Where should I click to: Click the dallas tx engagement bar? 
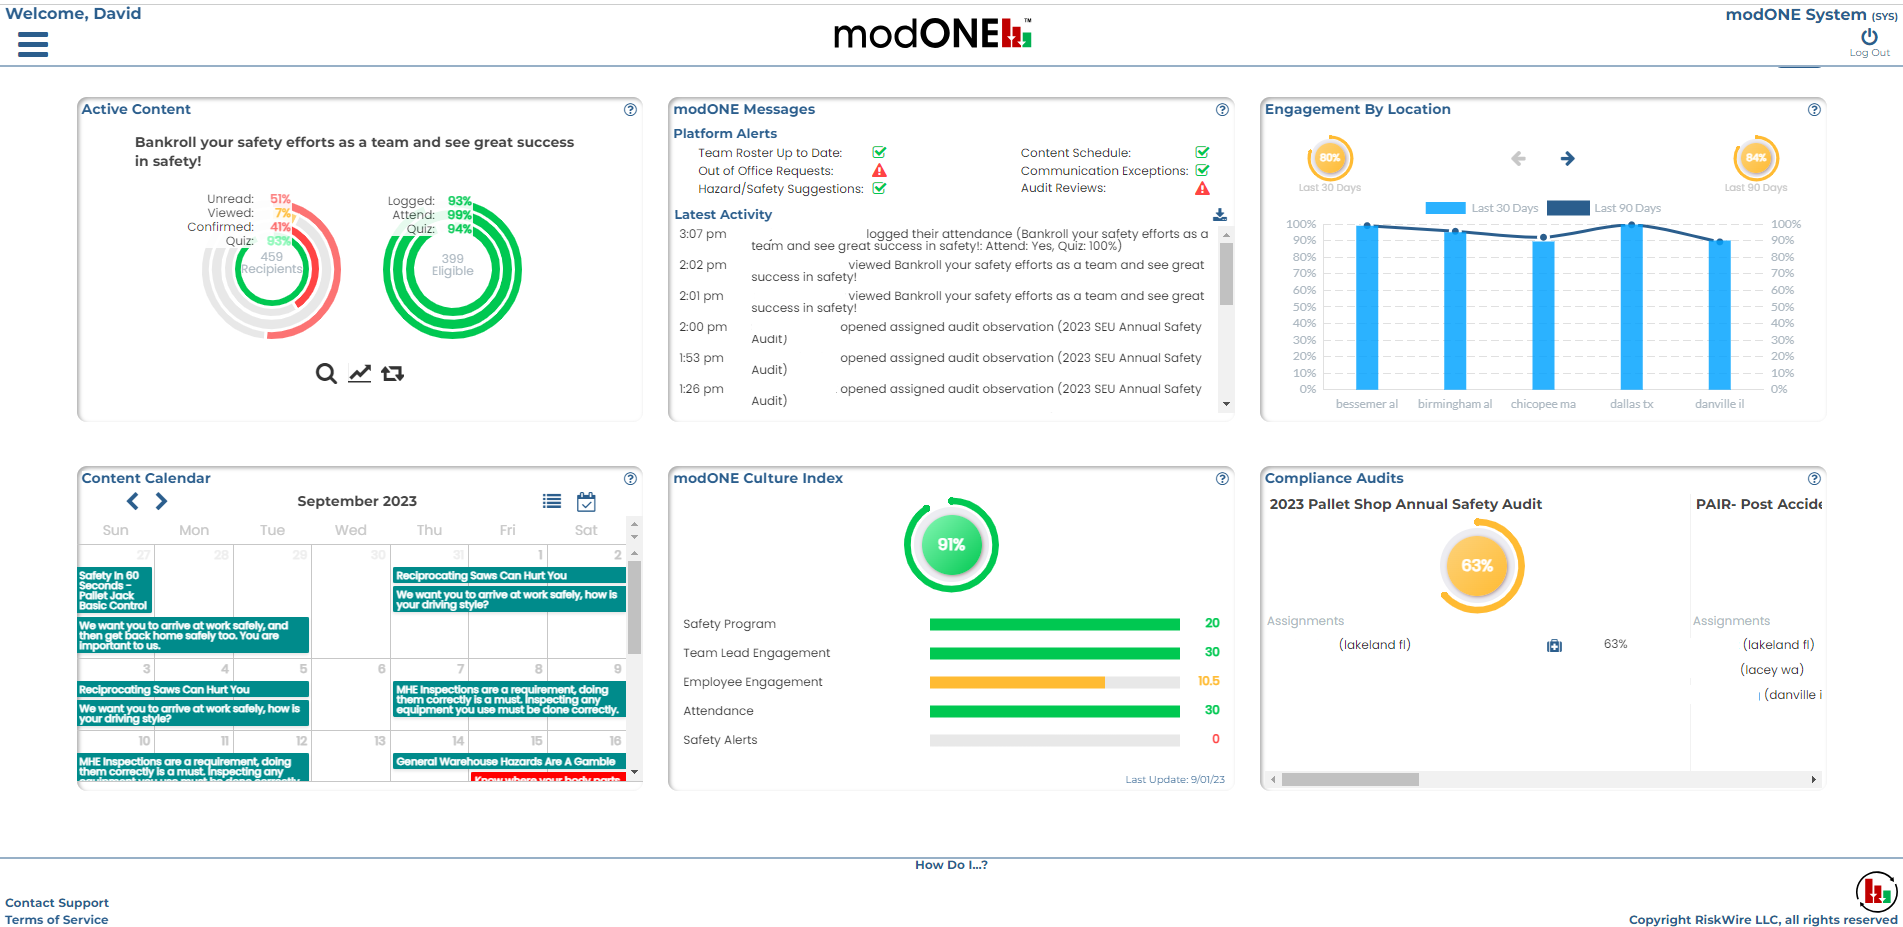(x=1631, y=306)
